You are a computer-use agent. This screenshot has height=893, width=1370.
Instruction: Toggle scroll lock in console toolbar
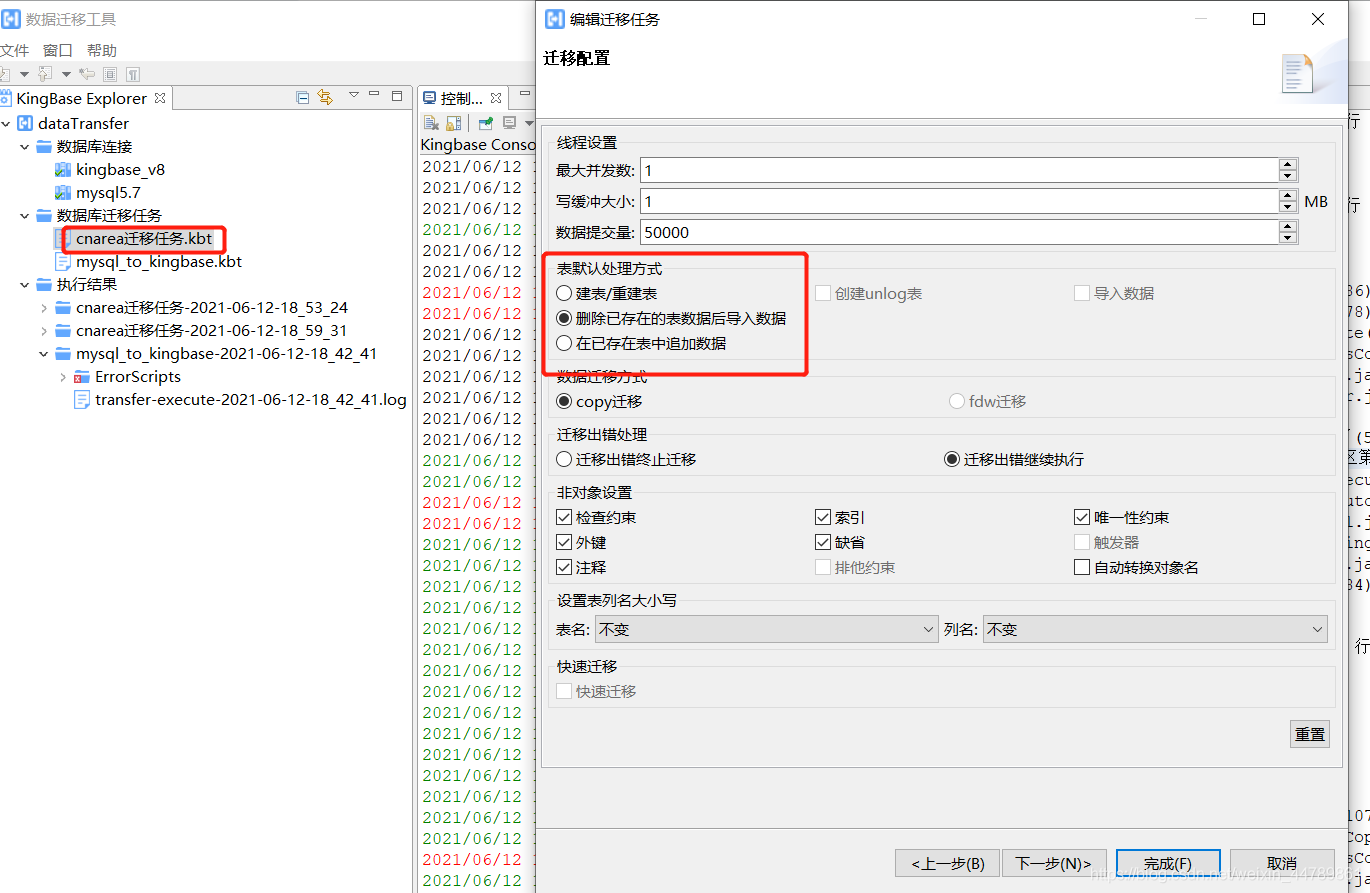(x=454, y=123)
